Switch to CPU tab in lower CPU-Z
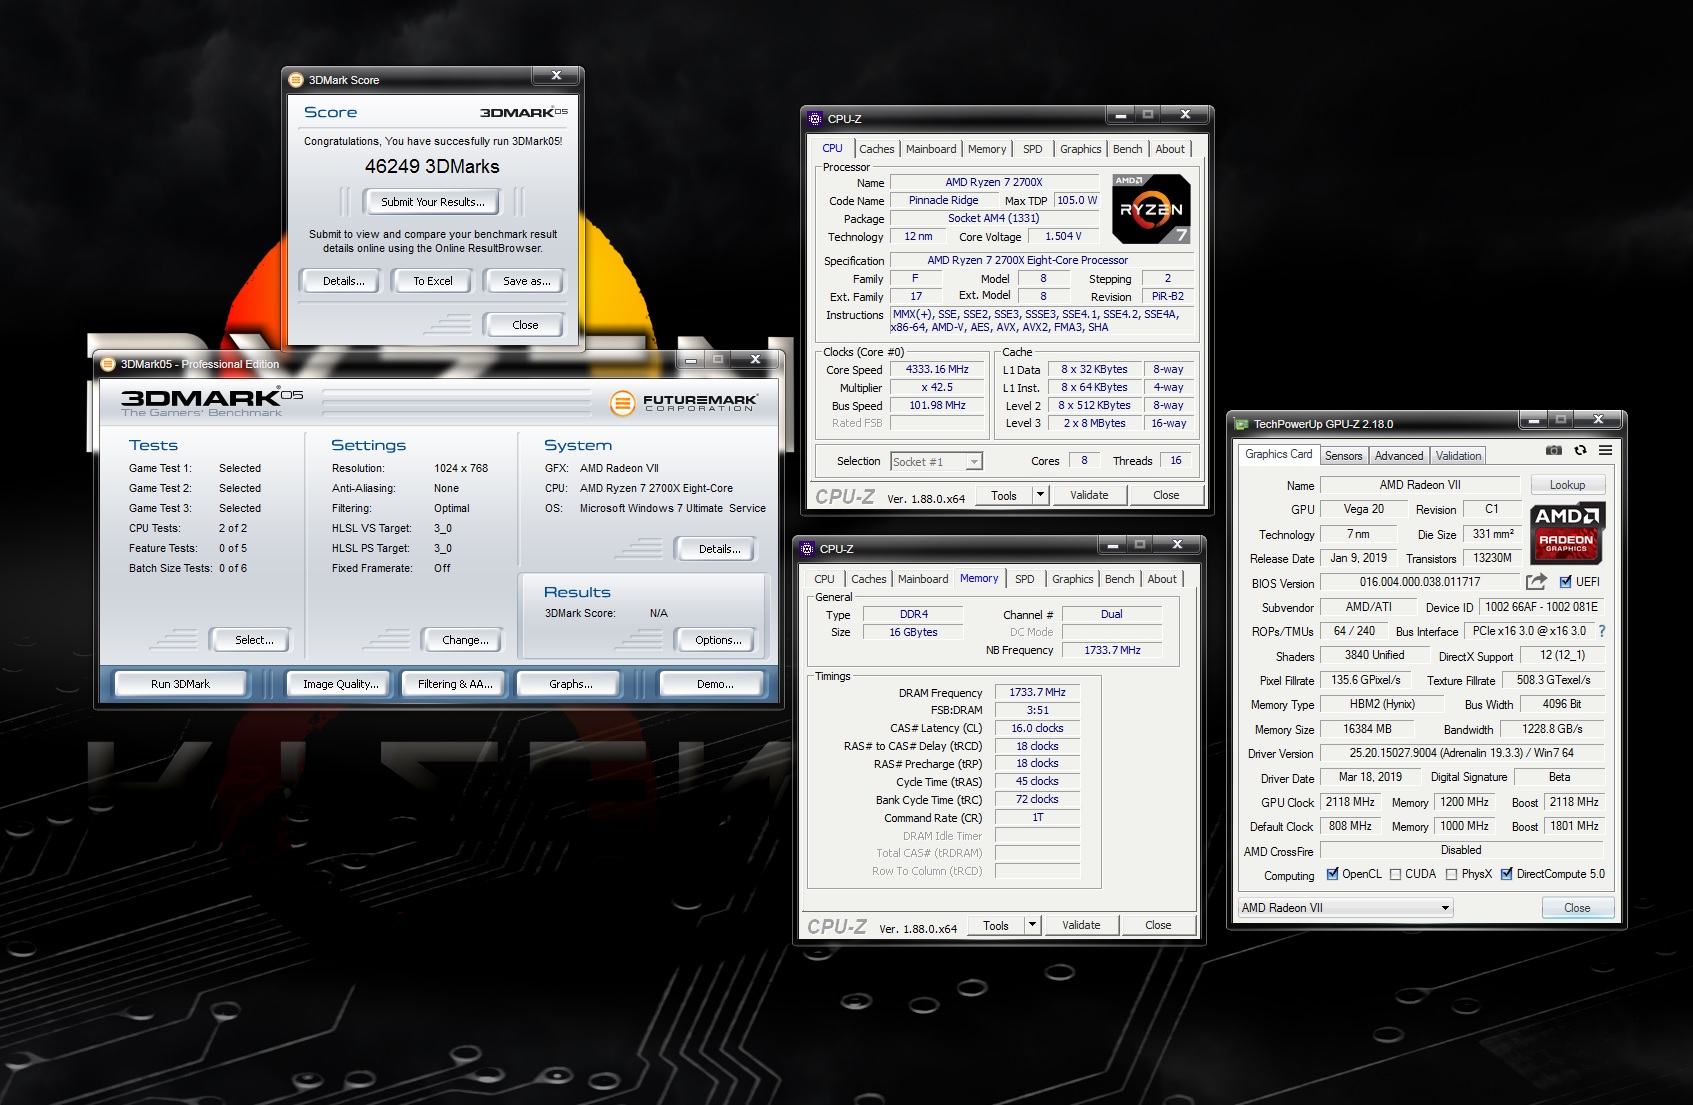The width and height of the screenshot is (1693, 1105). [824, 579]
